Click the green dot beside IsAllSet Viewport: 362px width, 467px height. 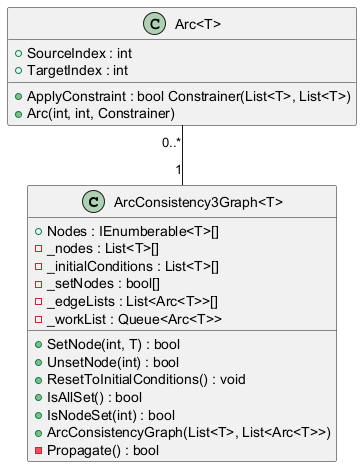[x=39, y=398]
